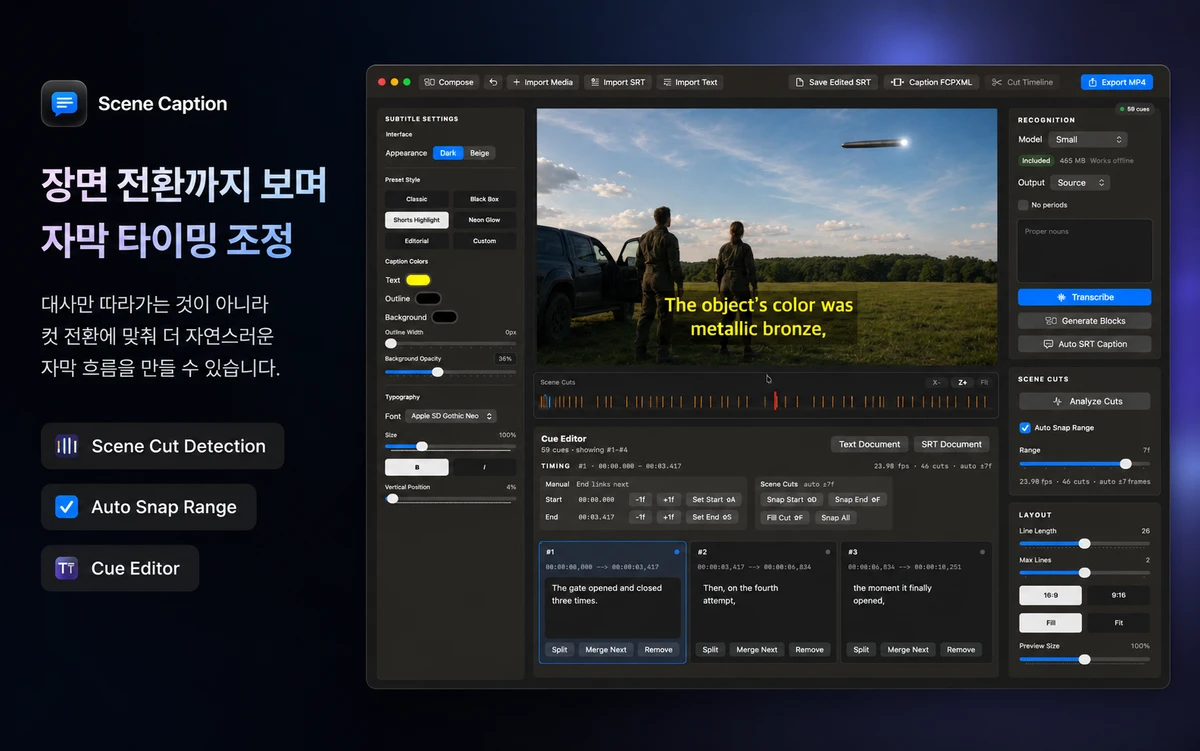Click the Analyze Cuts button

pyautogui.click(x=1084, y=401)
